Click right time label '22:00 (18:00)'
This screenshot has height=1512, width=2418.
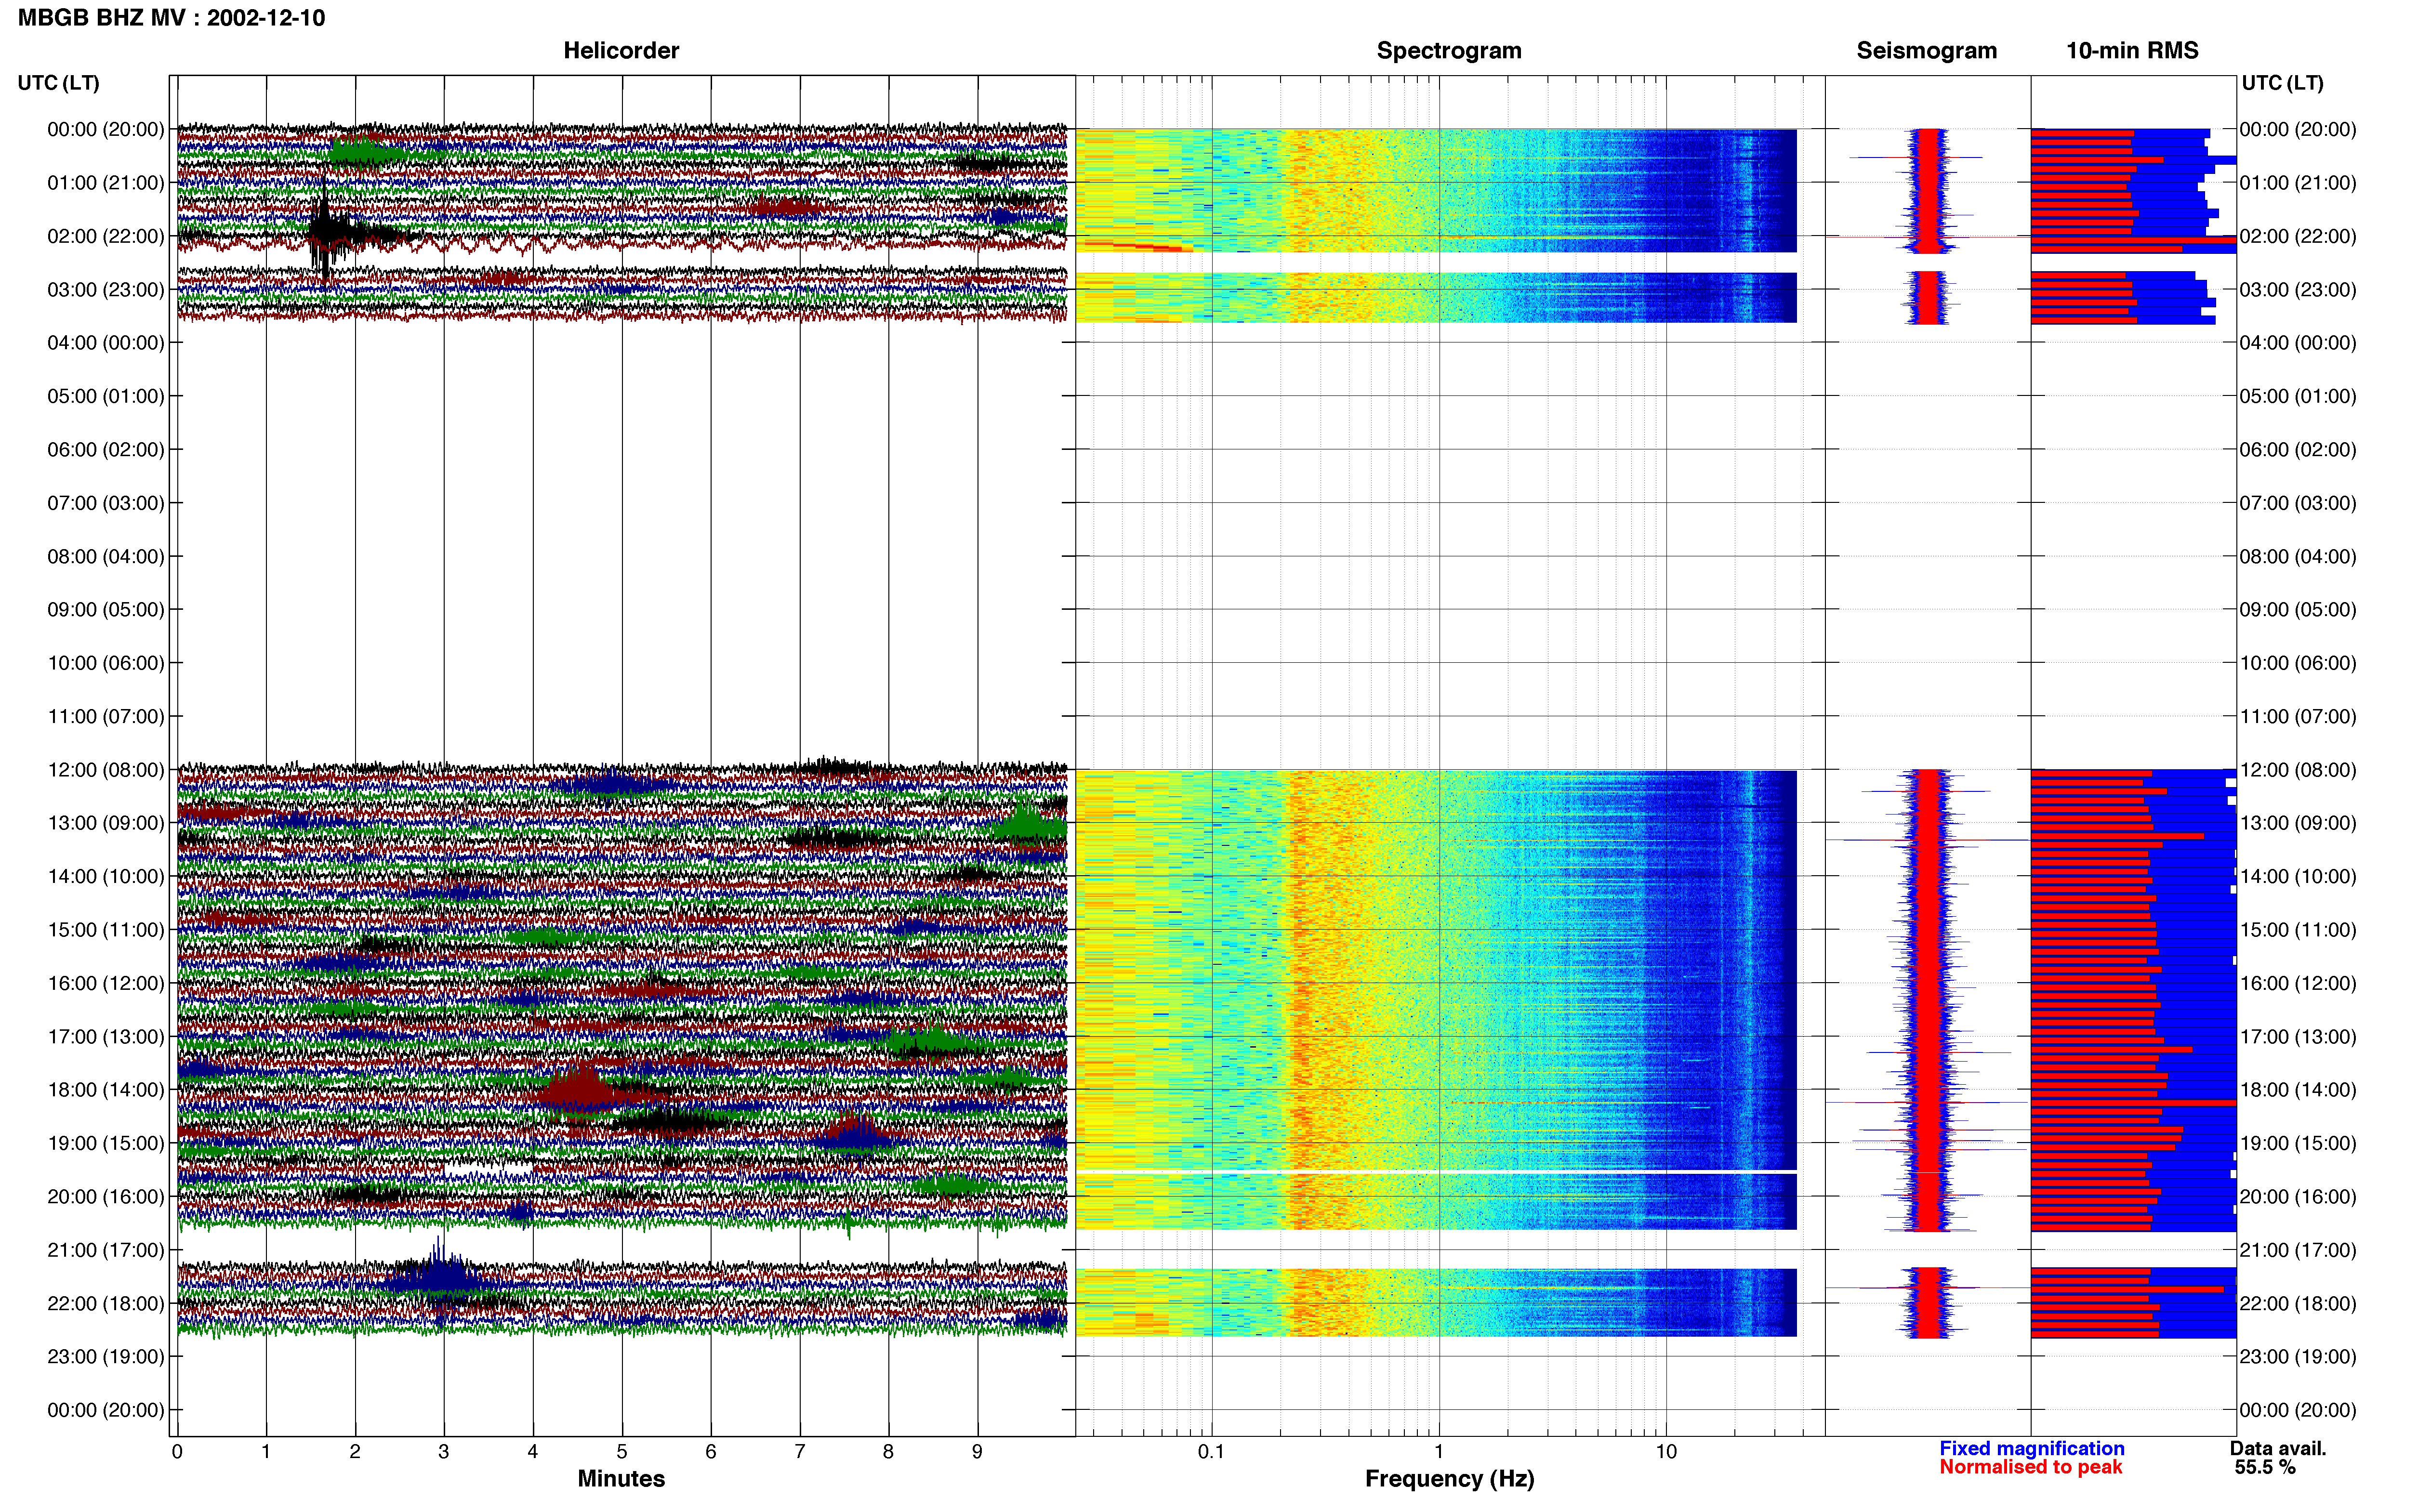click(x=2298, y=1303)
